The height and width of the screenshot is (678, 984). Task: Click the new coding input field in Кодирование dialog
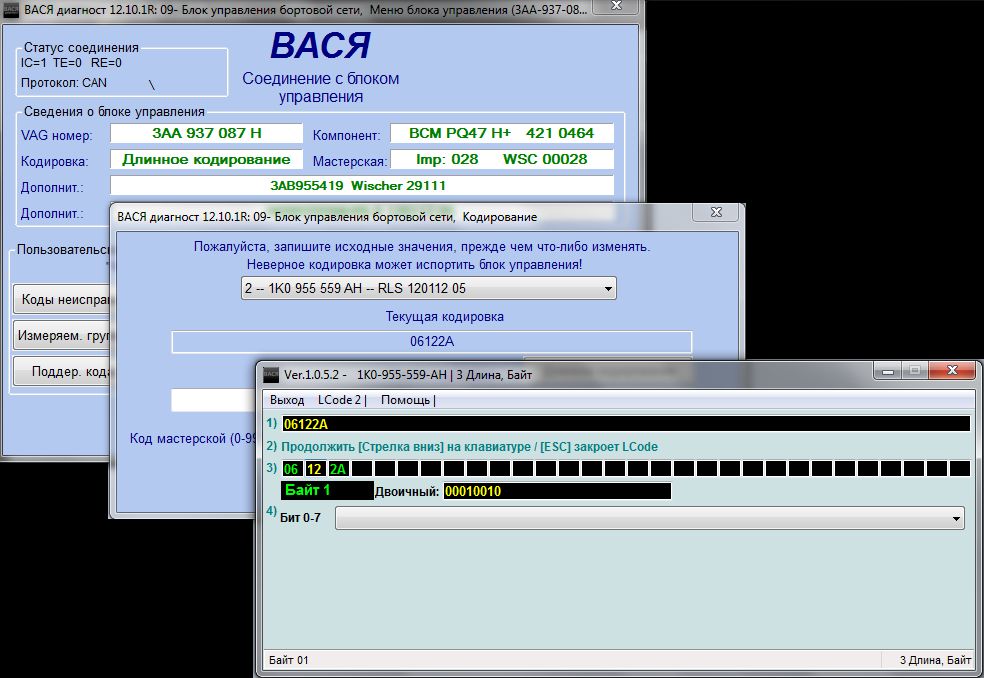(x=214, y=400)
